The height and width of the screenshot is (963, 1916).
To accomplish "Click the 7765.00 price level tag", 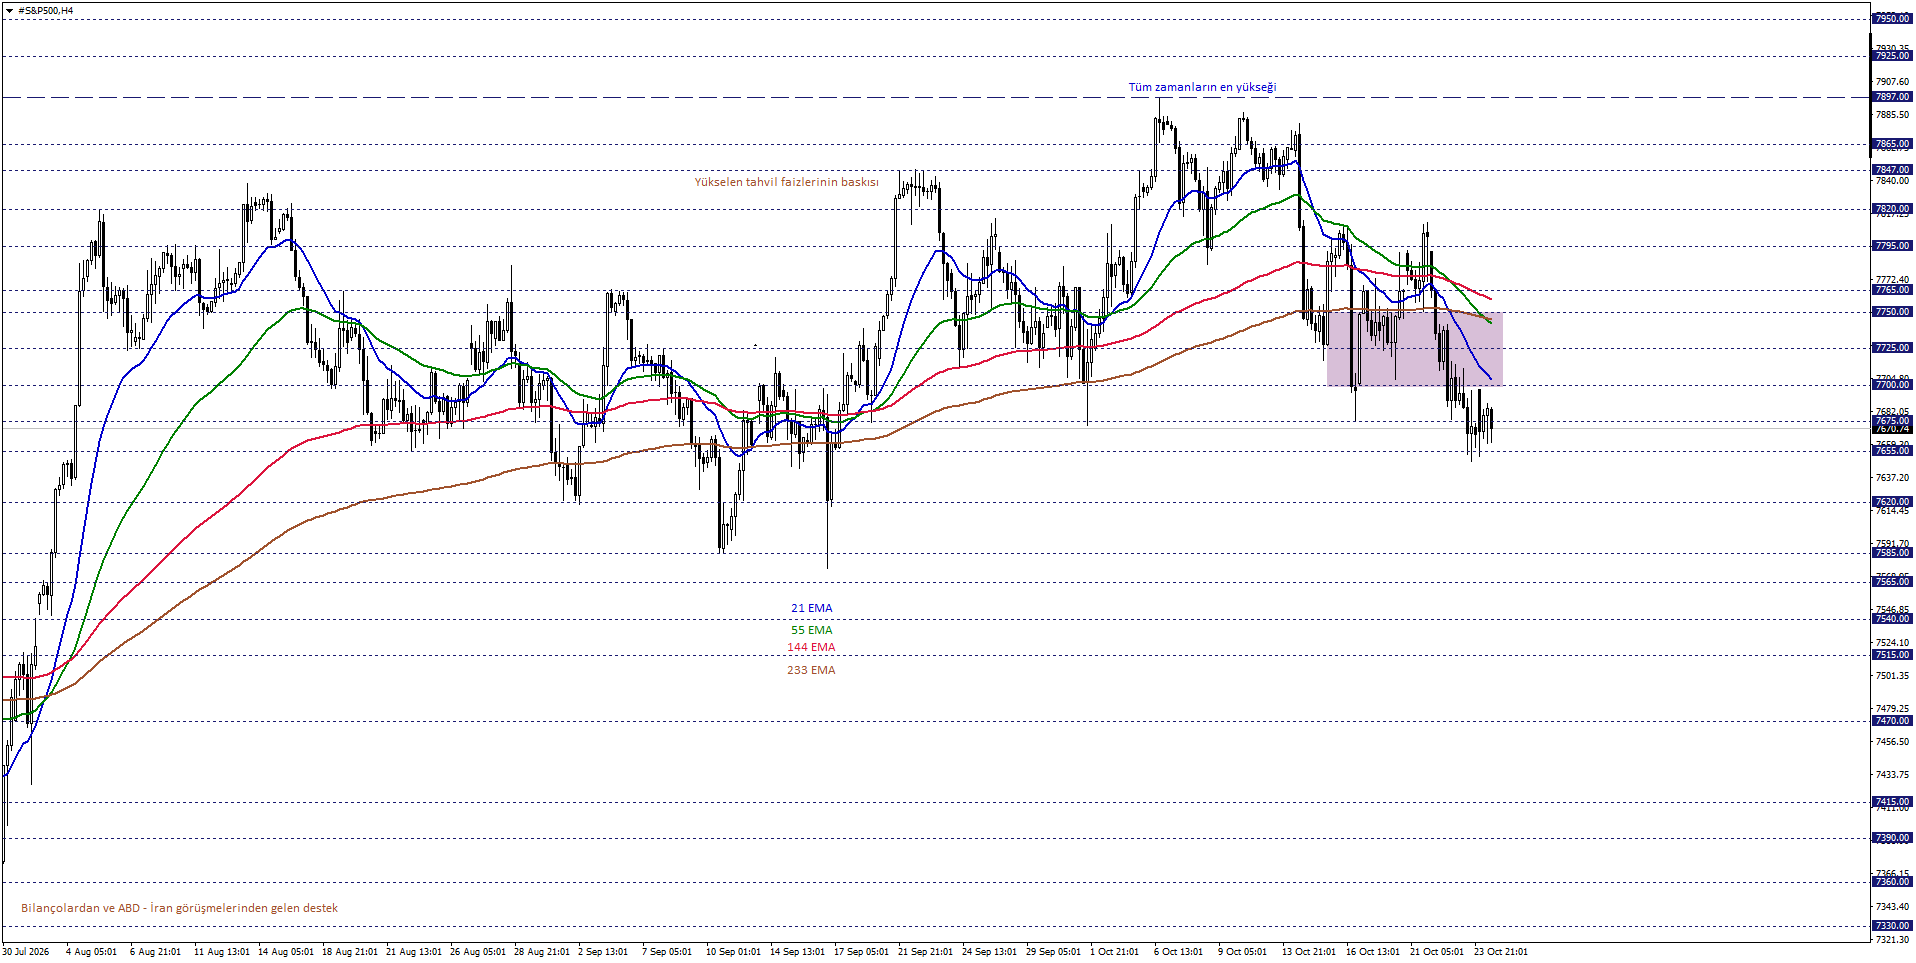I will click(x=1891, y=290).
